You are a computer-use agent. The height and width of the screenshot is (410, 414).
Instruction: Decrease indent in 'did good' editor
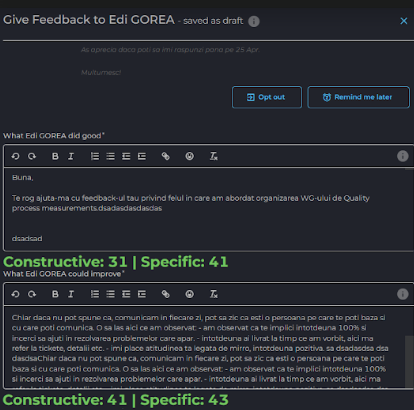point(126,156)
